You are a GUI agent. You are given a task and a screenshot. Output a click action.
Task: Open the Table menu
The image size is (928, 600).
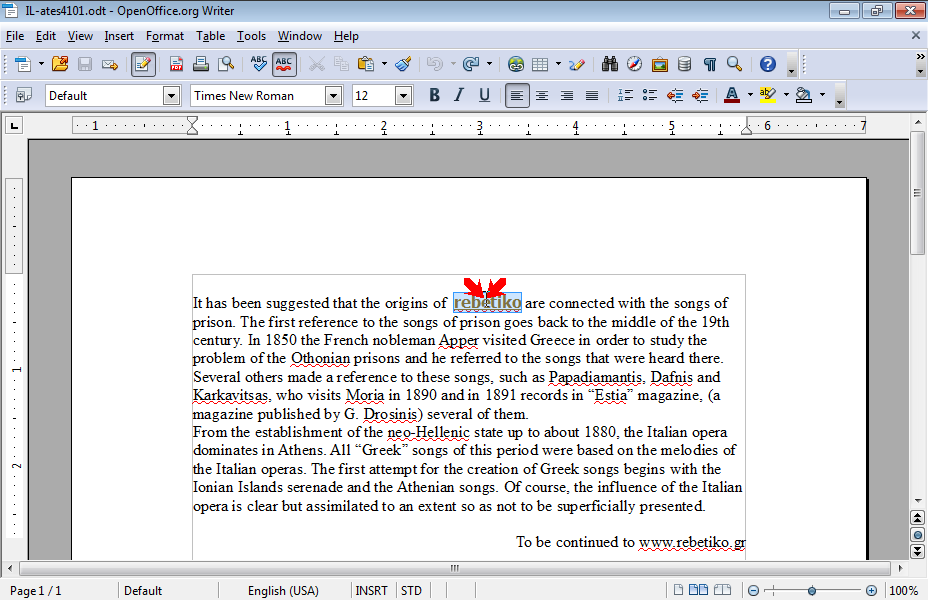pyautogui.click(x=211, y=36)
